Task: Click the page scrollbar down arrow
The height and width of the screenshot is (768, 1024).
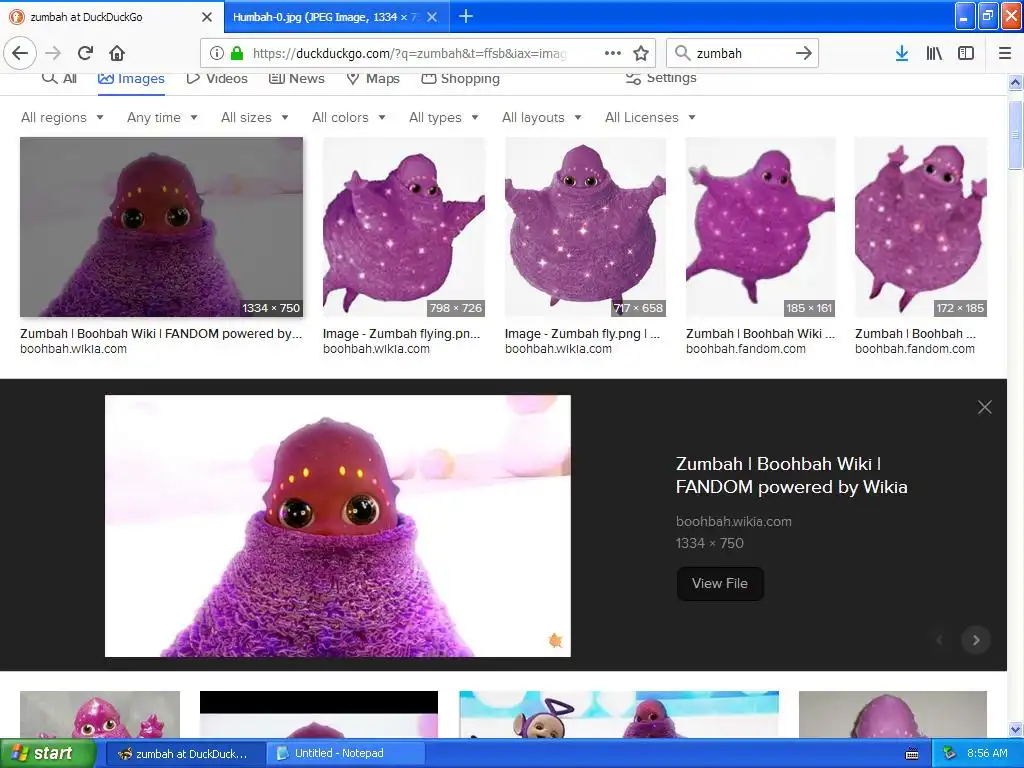Action: 1015,729
